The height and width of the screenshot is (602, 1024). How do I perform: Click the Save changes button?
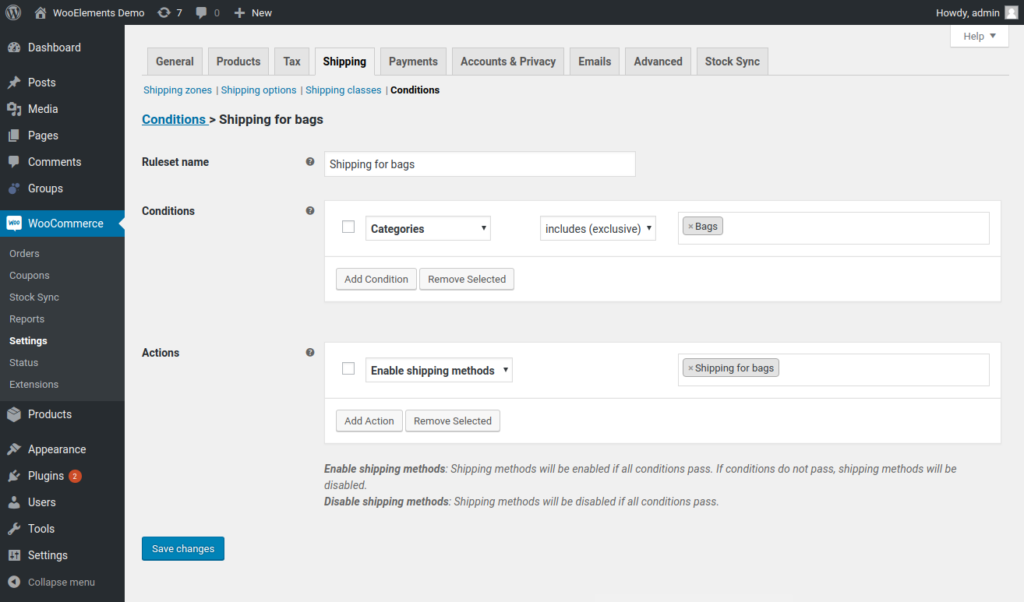[182, 548]
